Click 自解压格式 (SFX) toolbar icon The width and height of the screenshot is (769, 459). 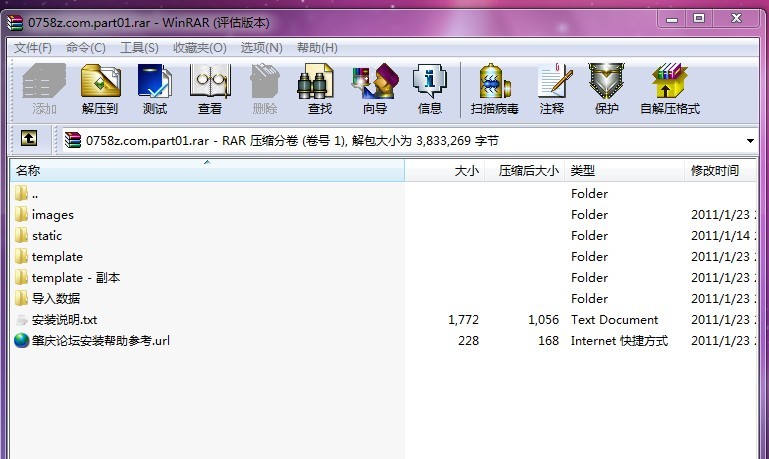670,89
